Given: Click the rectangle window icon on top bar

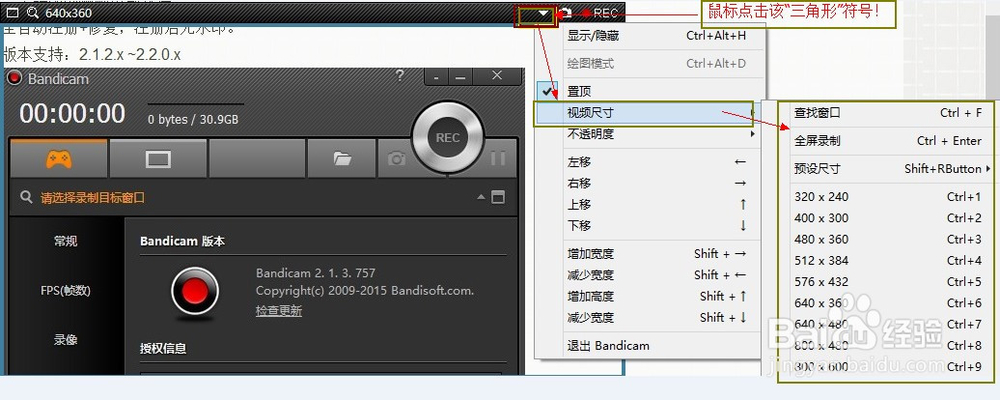Looking at the screenshot, I should (12, 13).
